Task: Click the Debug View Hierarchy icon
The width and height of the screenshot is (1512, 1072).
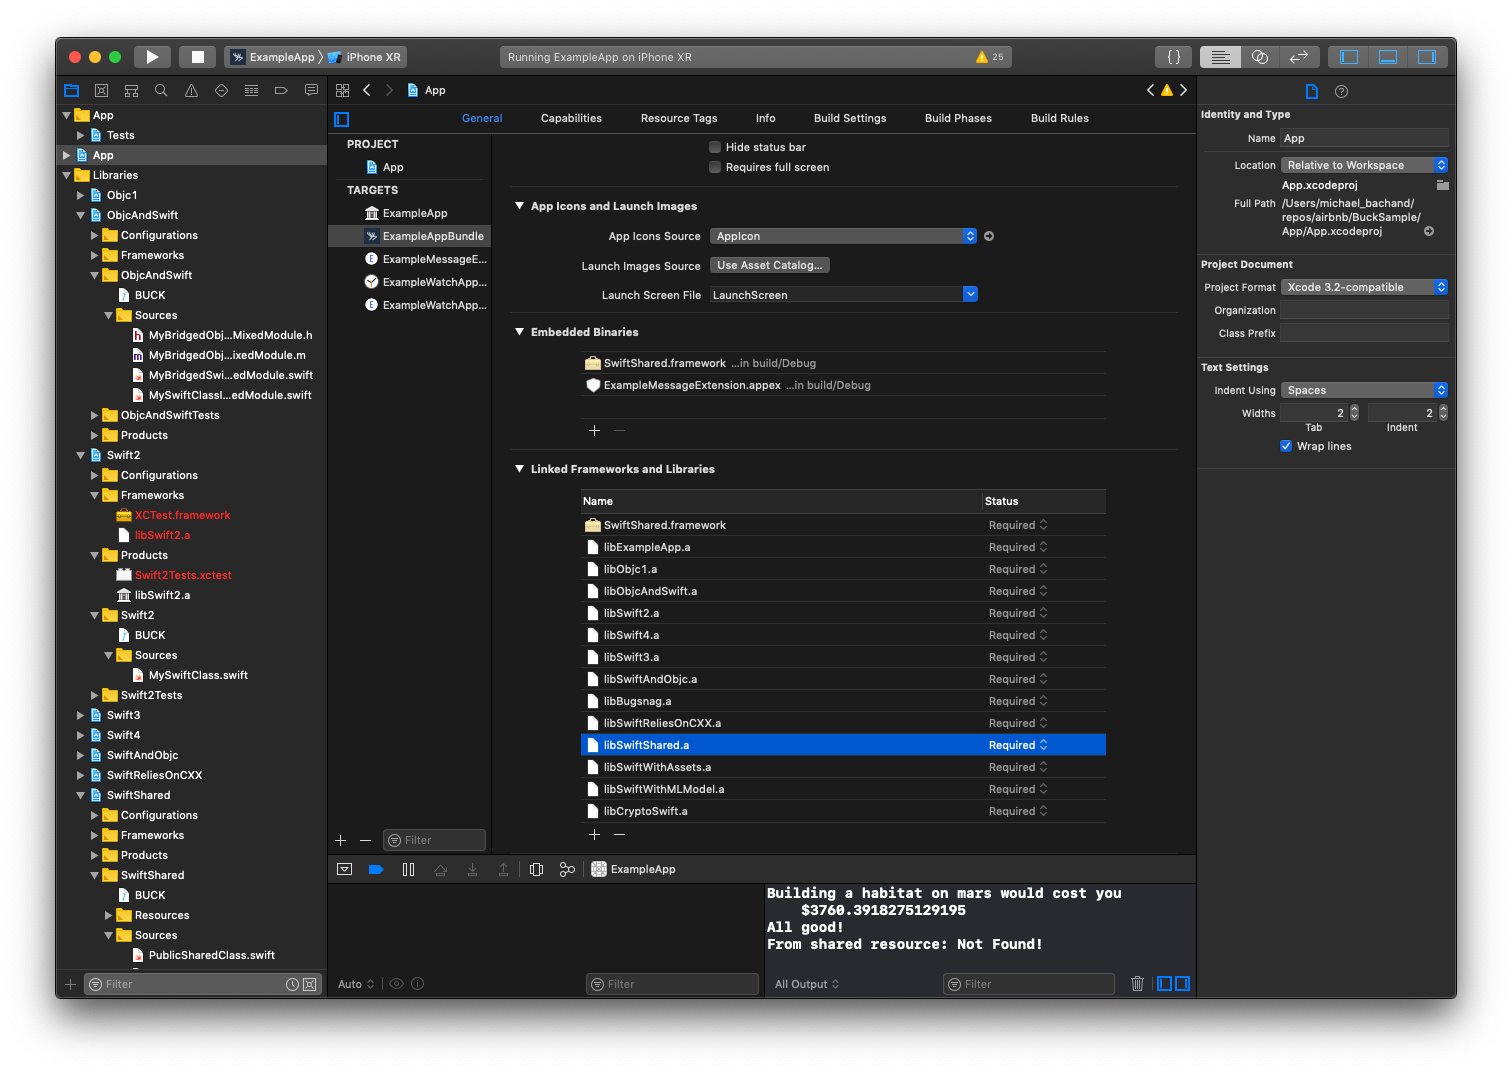Action: point(536,869)
